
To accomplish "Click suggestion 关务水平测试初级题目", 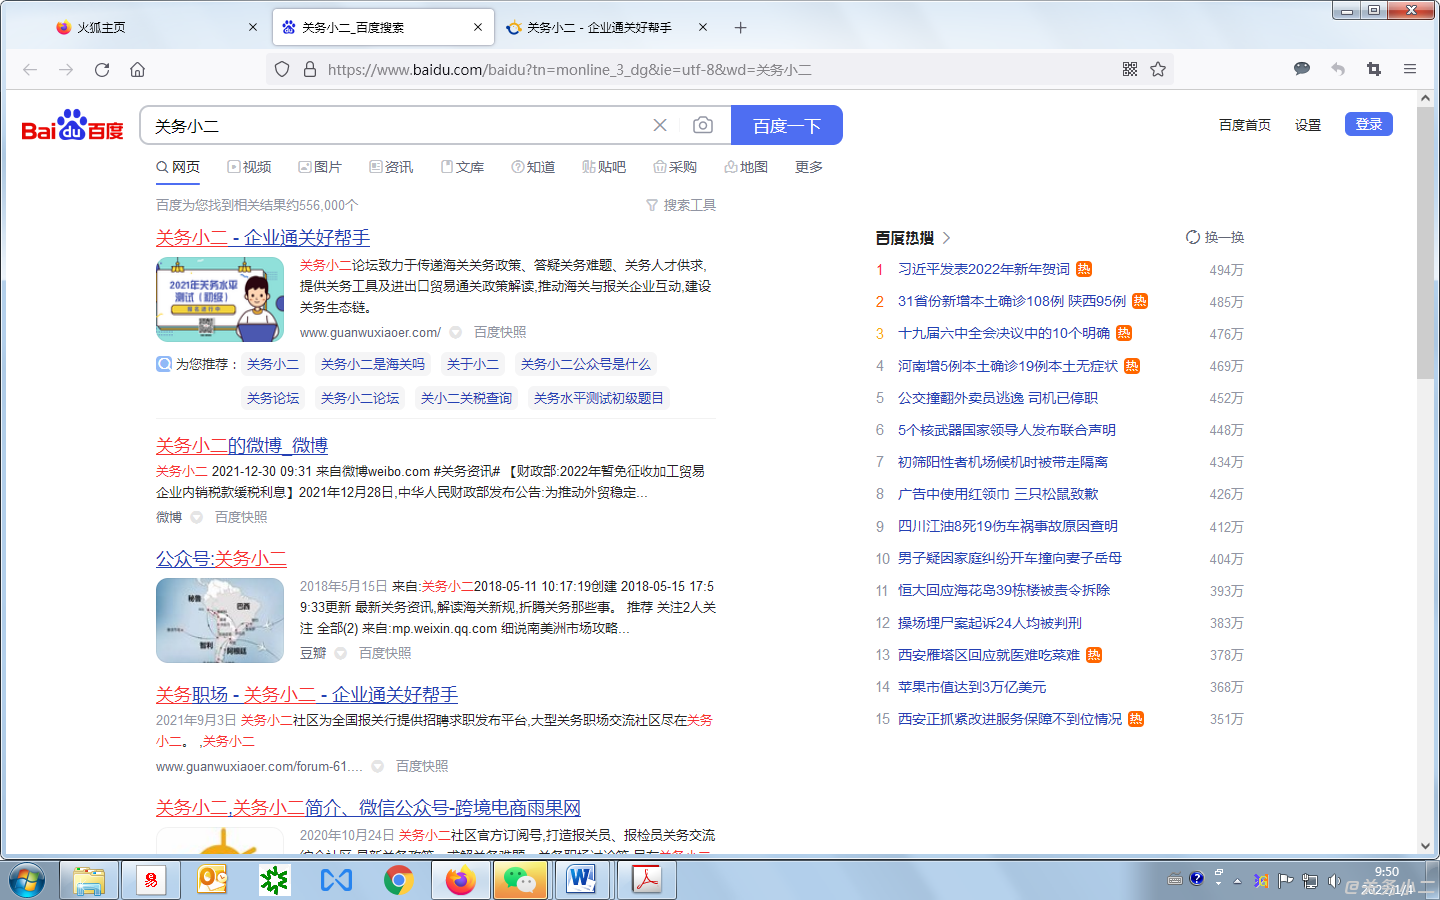I will click(599, 398).
